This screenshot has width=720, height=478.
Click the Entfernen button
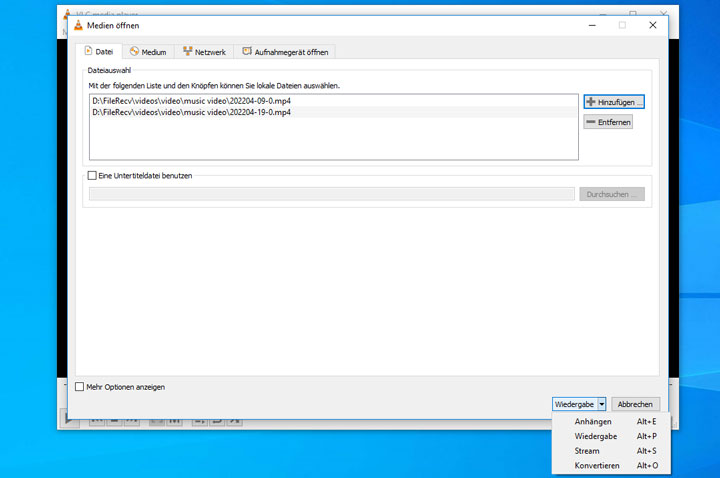[x=608, y=122]
